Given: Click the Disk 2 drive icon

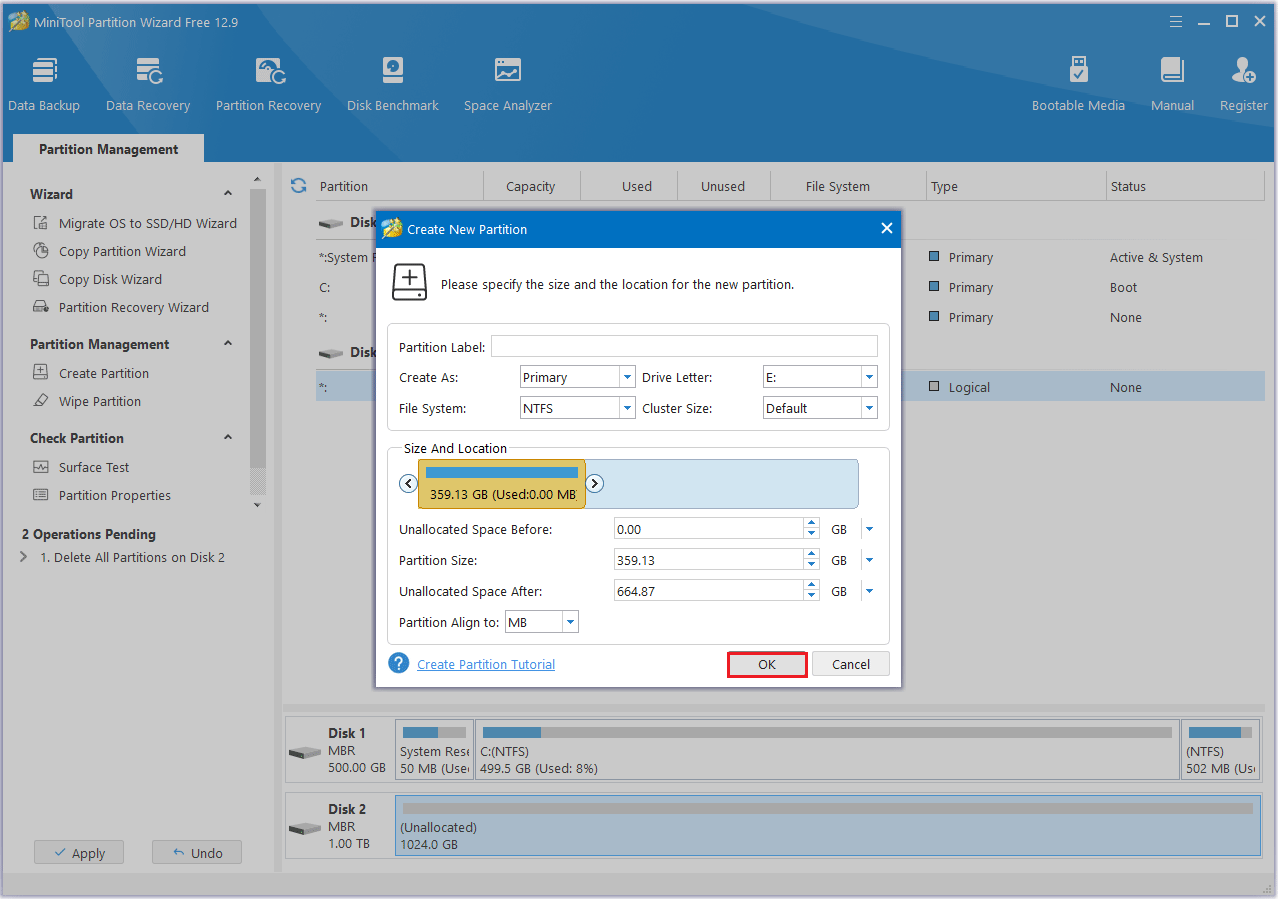Looking at the screenshot, I should pyautogui.click(x=304, y=828).
